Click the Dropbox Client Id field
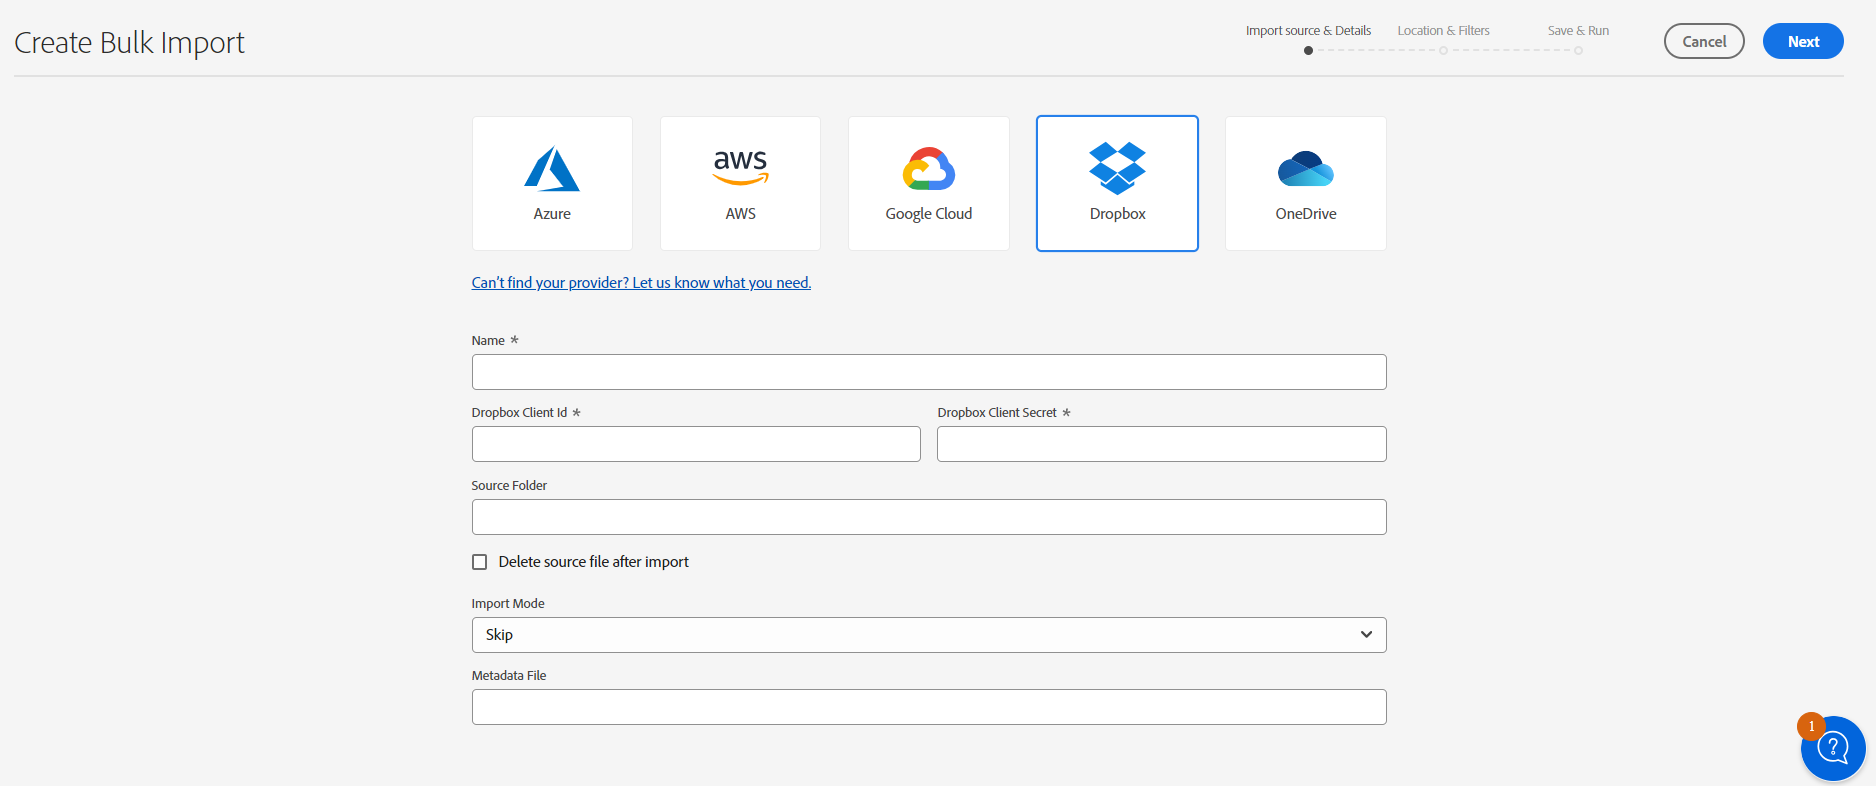 (696, 444)
